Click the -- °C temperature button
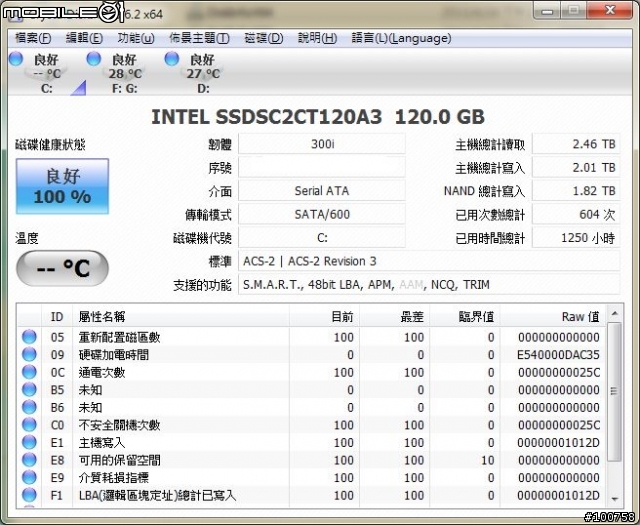The height and width of the screenshot is (525, 640). click(62, 268)
